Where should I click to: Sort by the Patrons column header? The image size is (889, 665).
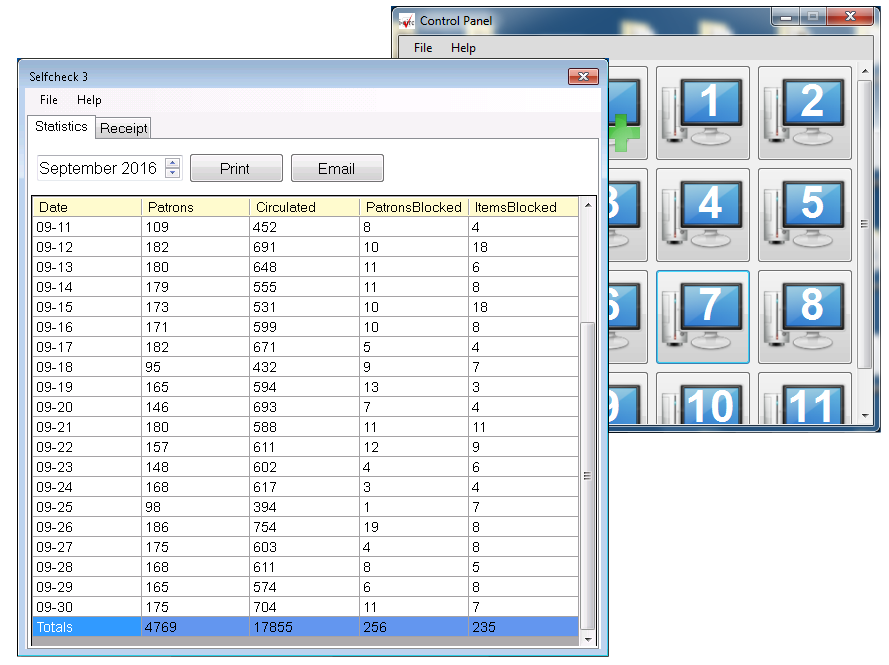(195, 207)
